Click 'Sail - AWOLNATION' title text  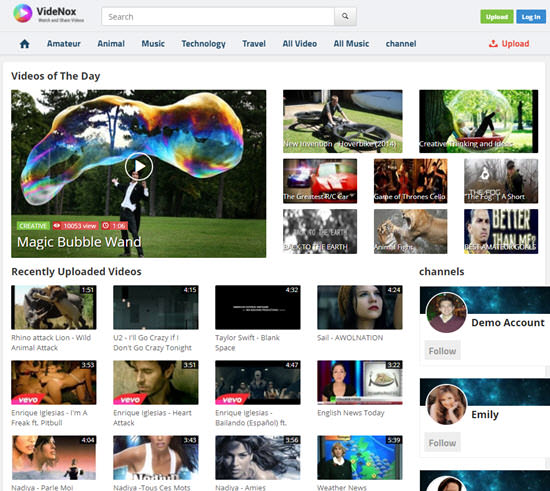(x=350, y=338)
